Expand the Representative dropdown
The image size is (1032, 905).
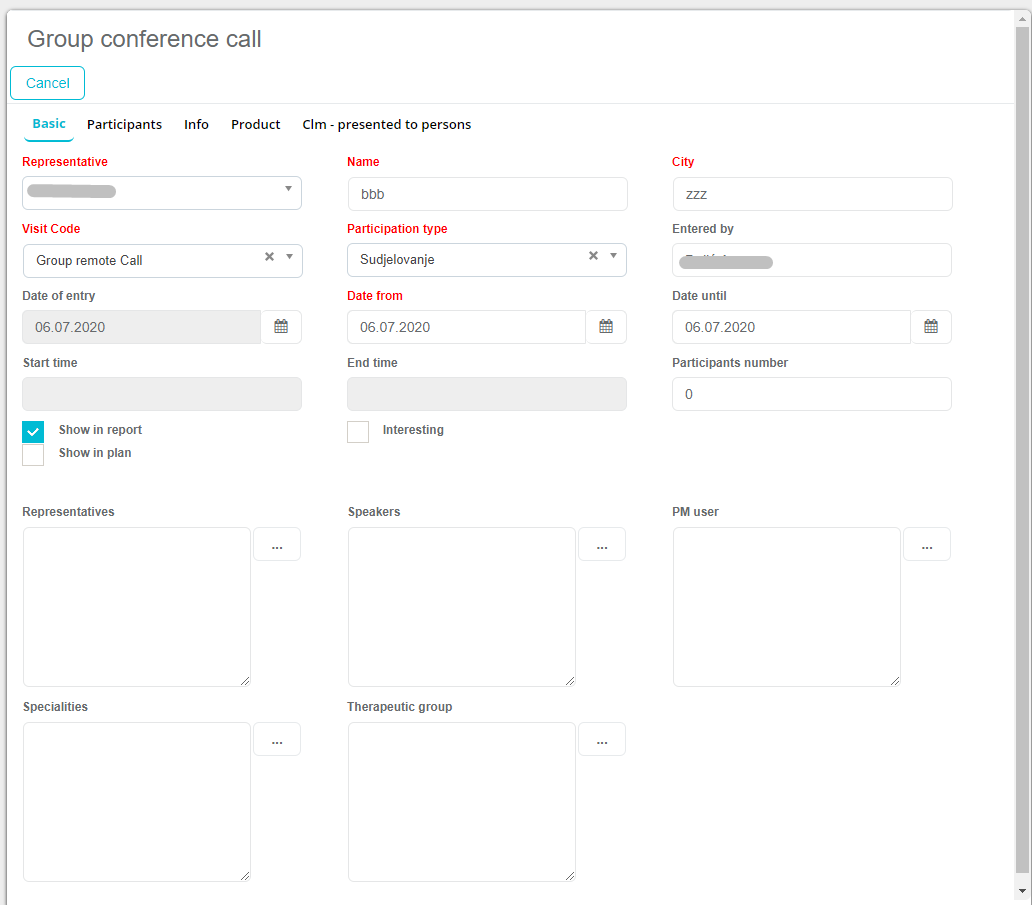pyautogui.click(x=288, y=189)
